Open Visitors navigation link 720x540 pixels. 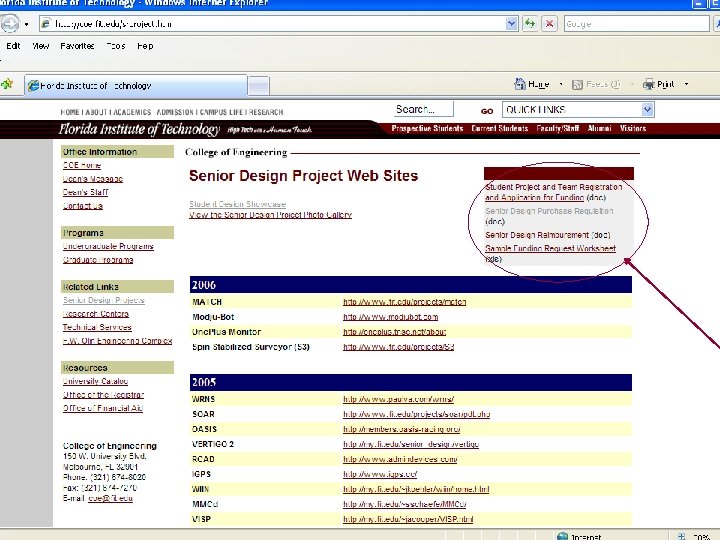(633, 129)
